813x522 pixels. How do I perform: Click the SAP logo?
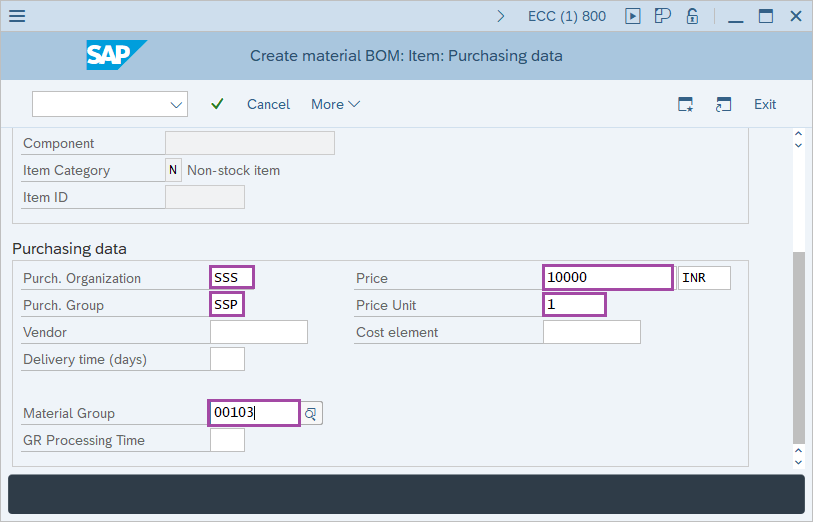pos(116,56)
